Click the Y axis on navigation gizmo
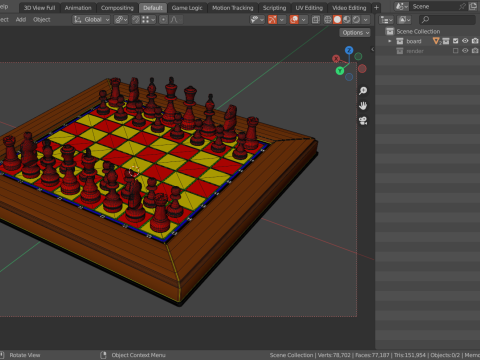The image size is (480, 360). pyautogui.click(x=340, y=71)
